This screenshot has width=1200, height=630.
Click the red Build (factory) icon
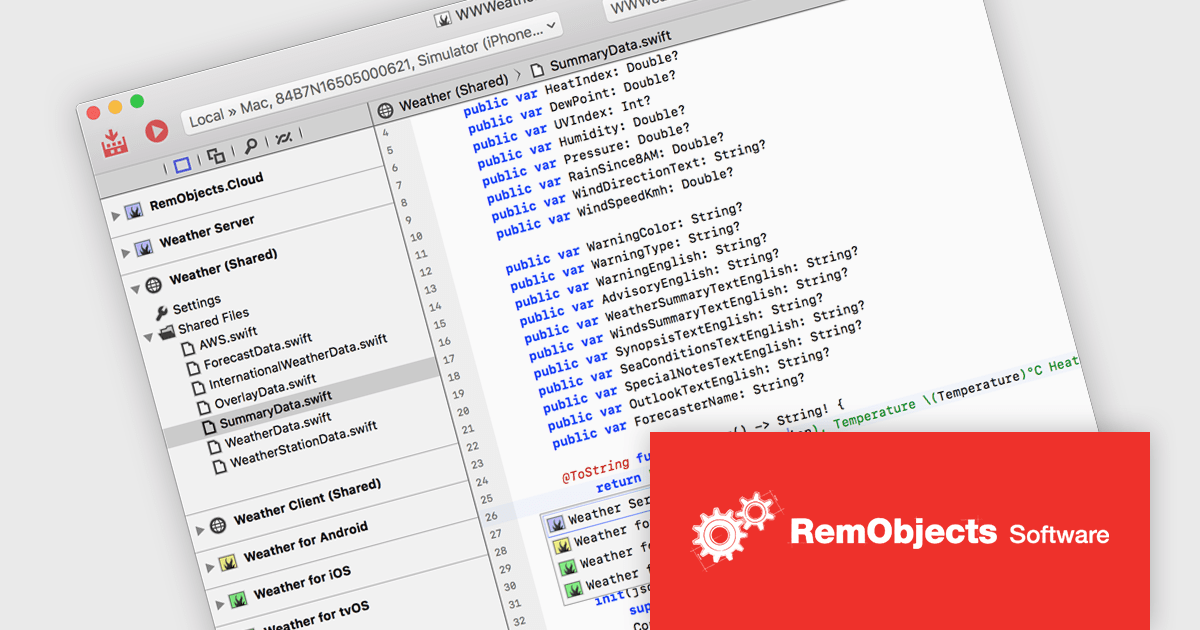point(114,142)
